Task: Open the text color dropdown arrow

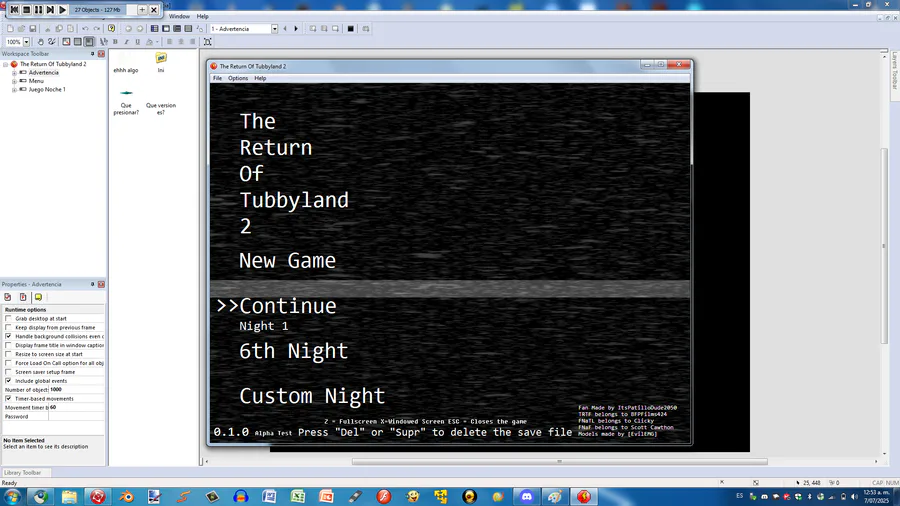Action: pyautogui.click(x=157, y=42)
